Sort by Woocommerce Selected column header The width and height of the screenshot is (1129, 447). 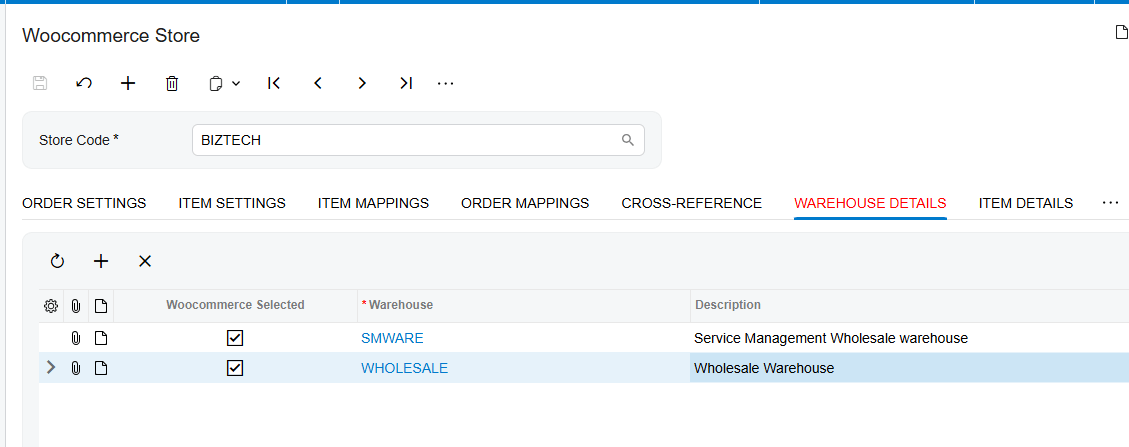[235, 305]
